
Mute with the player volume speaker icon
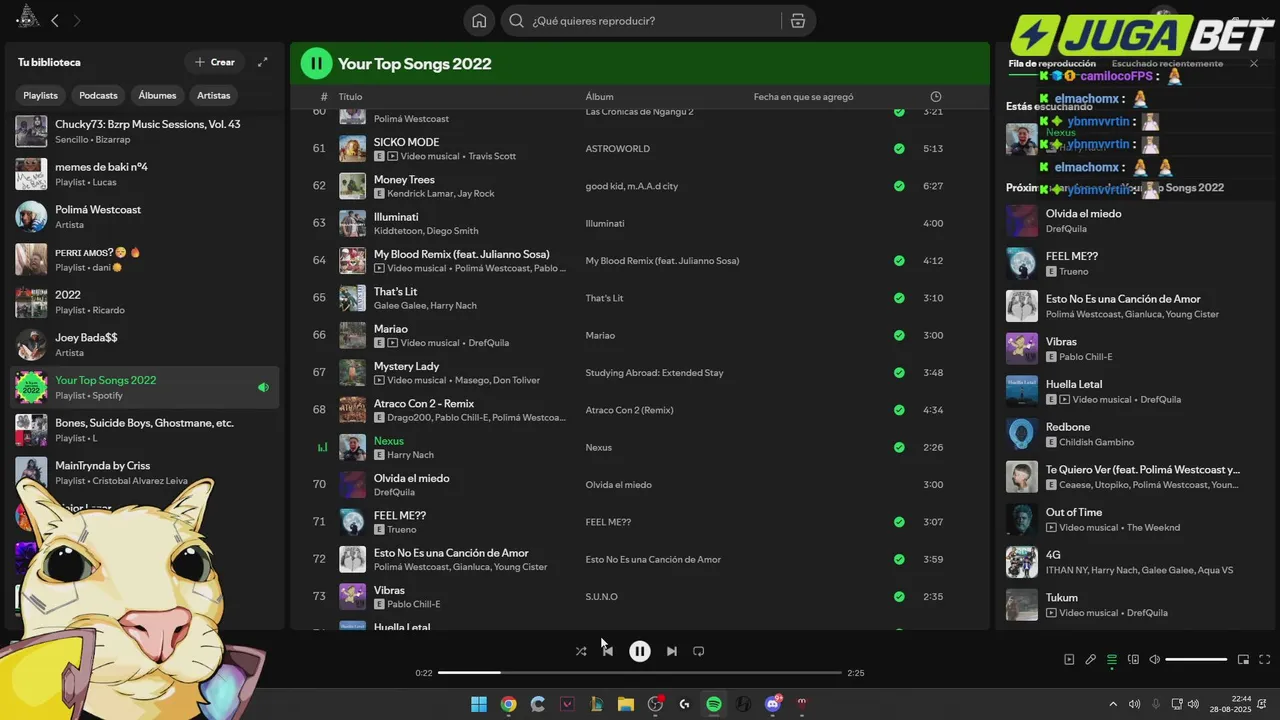click(1155, 660)
